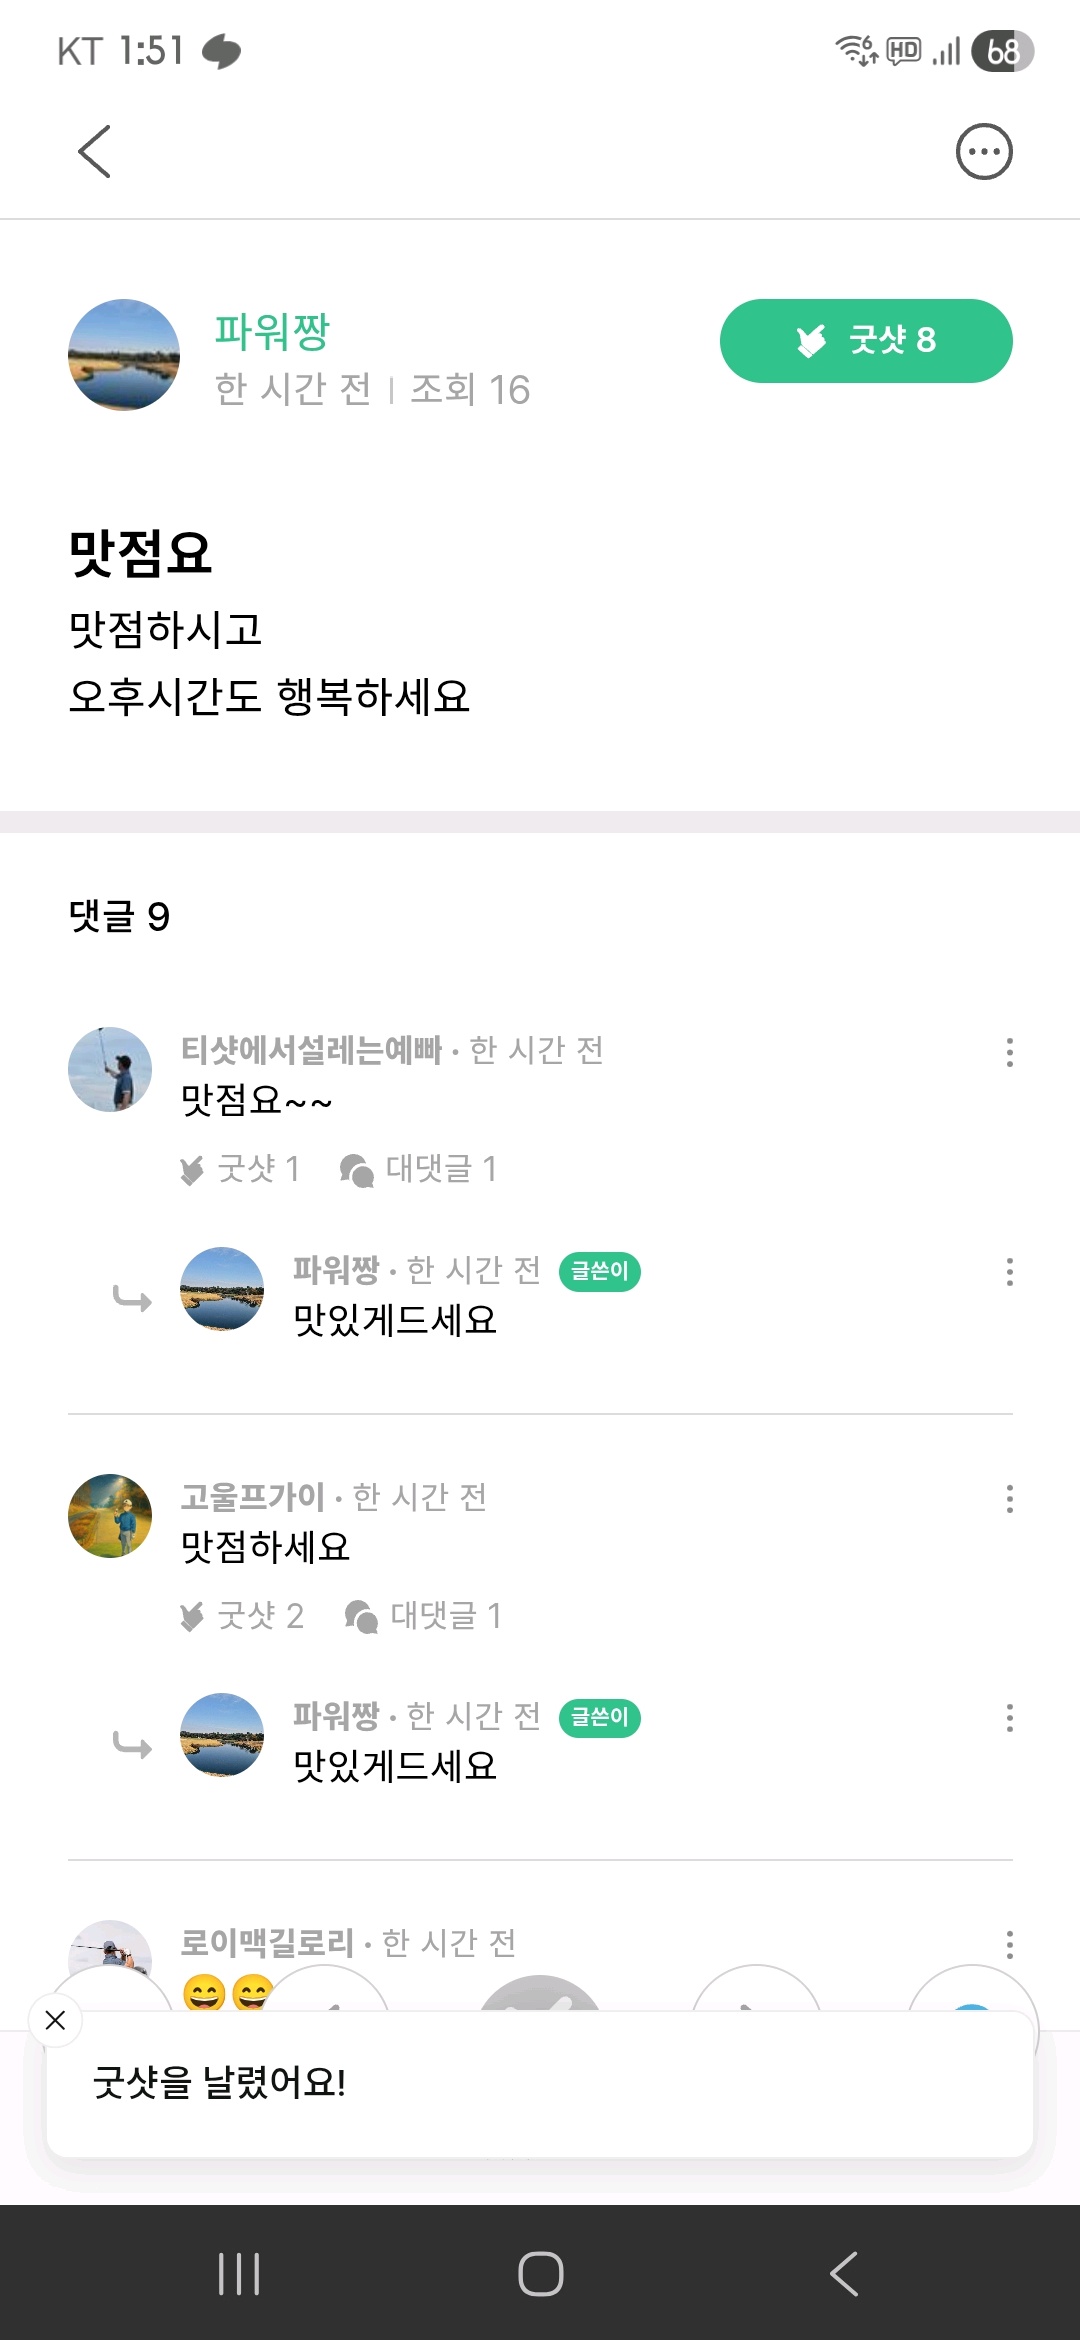Screen dimensions: 1080x2340
Task: Toggle the green 굿샷 8 button
Action: [x=866, y=340]
